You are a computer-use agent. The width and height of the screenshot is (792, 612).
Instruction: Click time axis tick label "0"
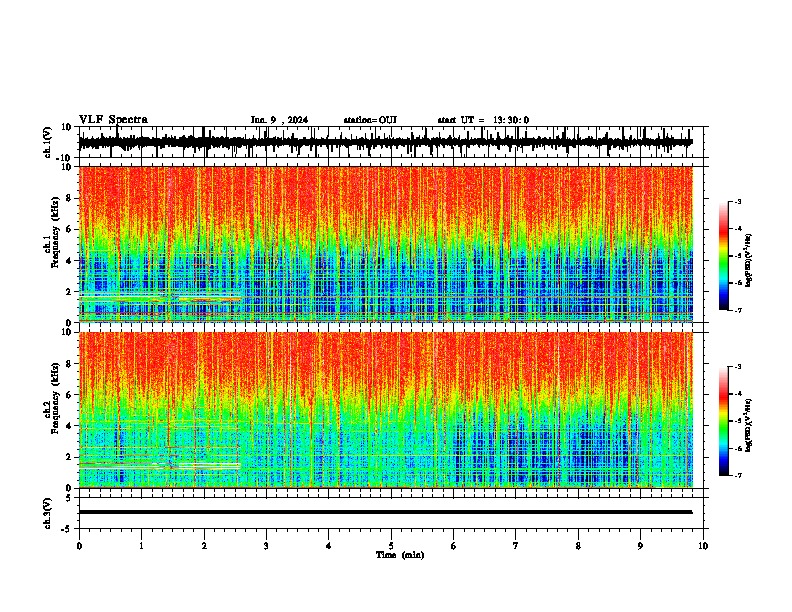(79, 546)
